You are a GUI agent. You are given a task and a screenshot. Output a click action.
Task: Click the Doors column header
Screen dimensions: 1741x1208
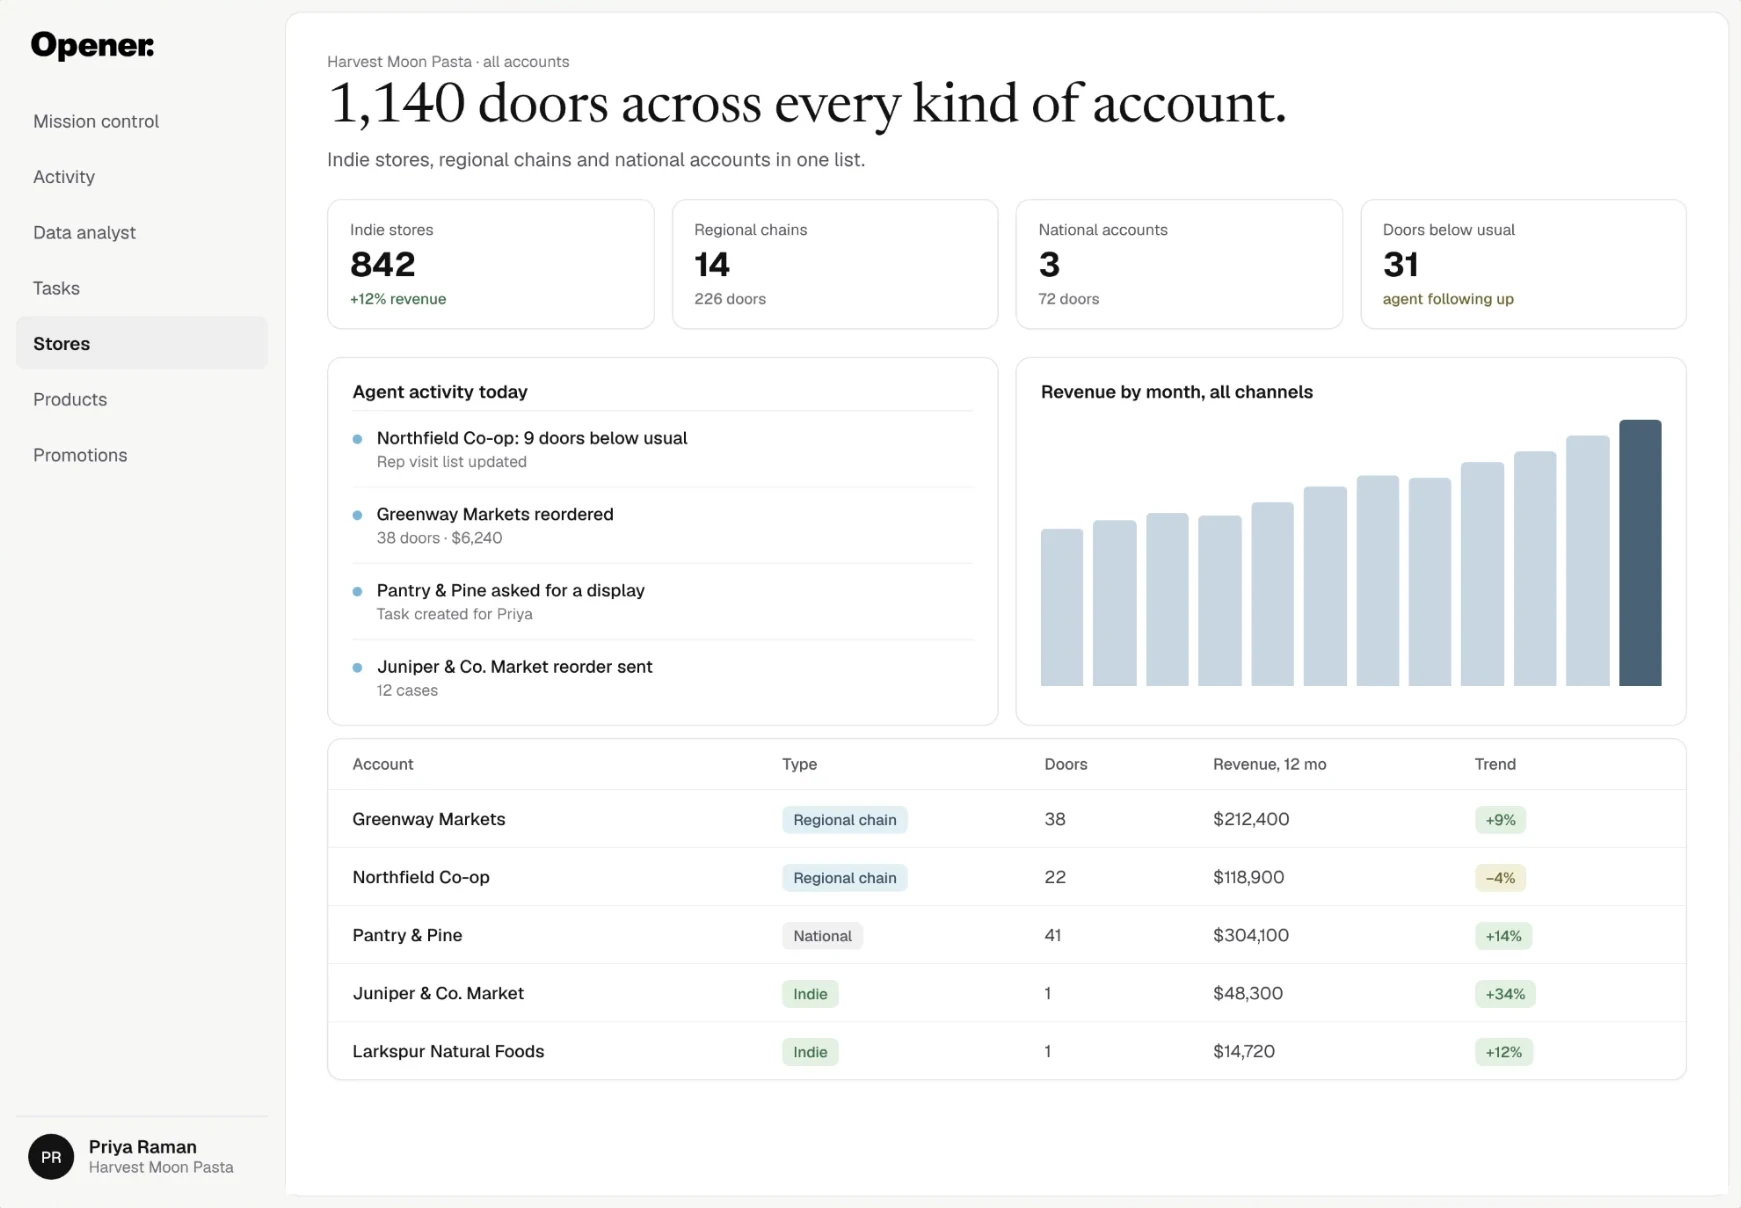(x=1066, y=764)
